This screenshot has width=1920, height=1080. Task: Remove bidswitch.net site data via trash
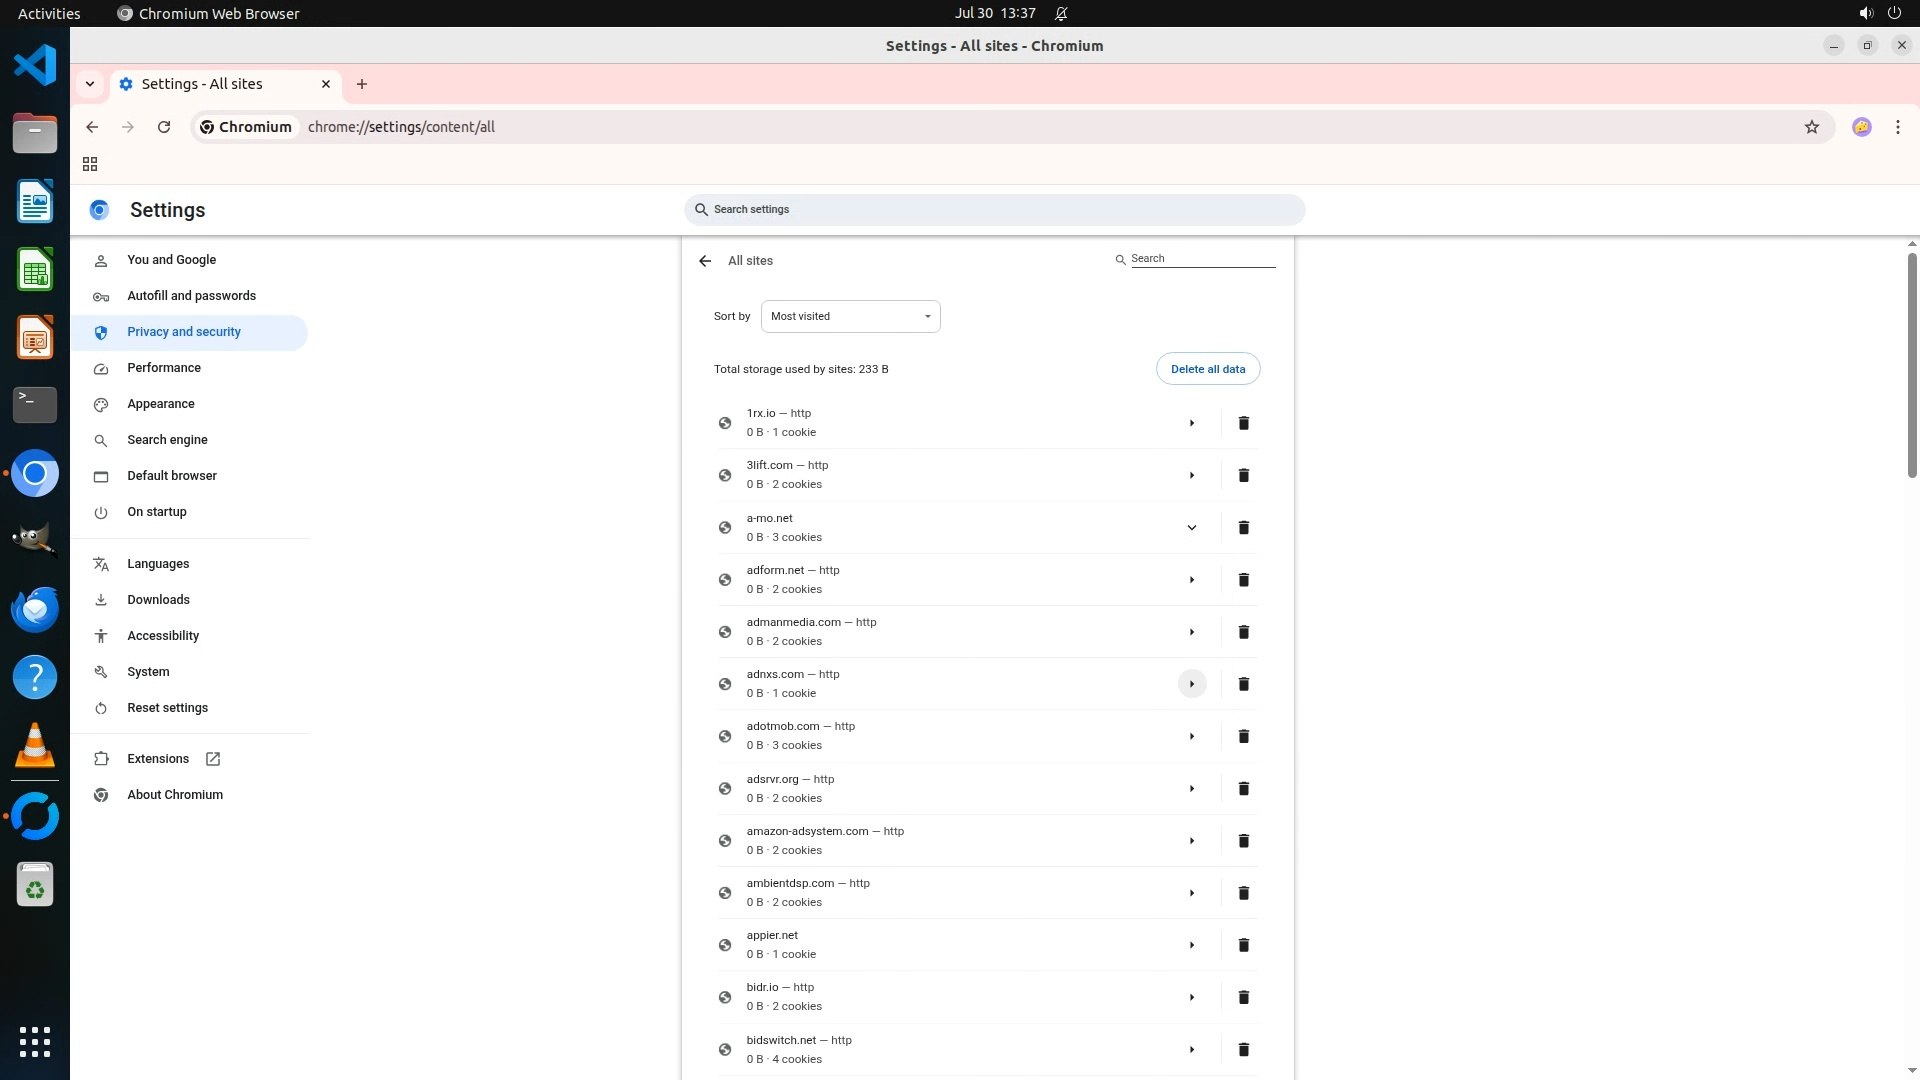(x=1243, y=1049)
